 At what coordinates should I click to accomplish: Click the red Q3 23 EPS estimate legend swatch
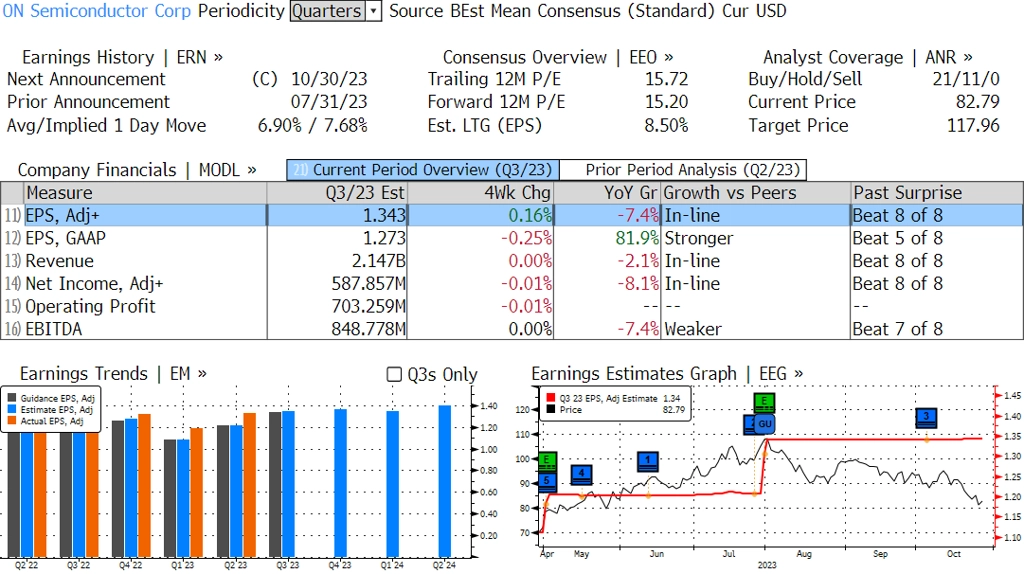pos(551,398)
